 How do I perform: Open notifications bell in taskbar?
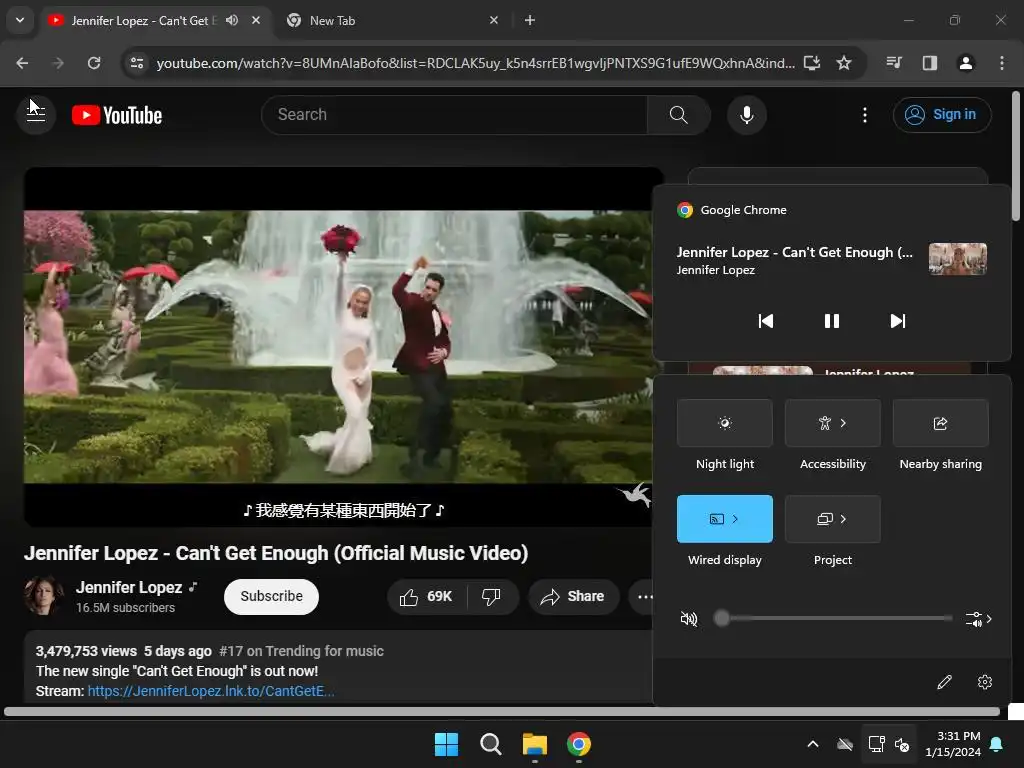pos(997,744)
